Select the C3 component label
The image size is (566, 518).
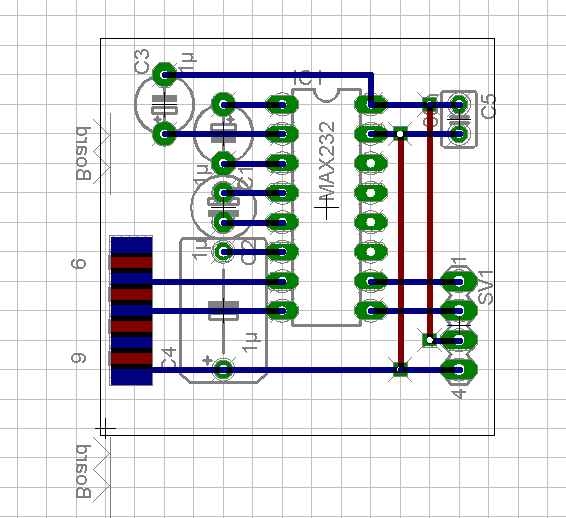142,61
